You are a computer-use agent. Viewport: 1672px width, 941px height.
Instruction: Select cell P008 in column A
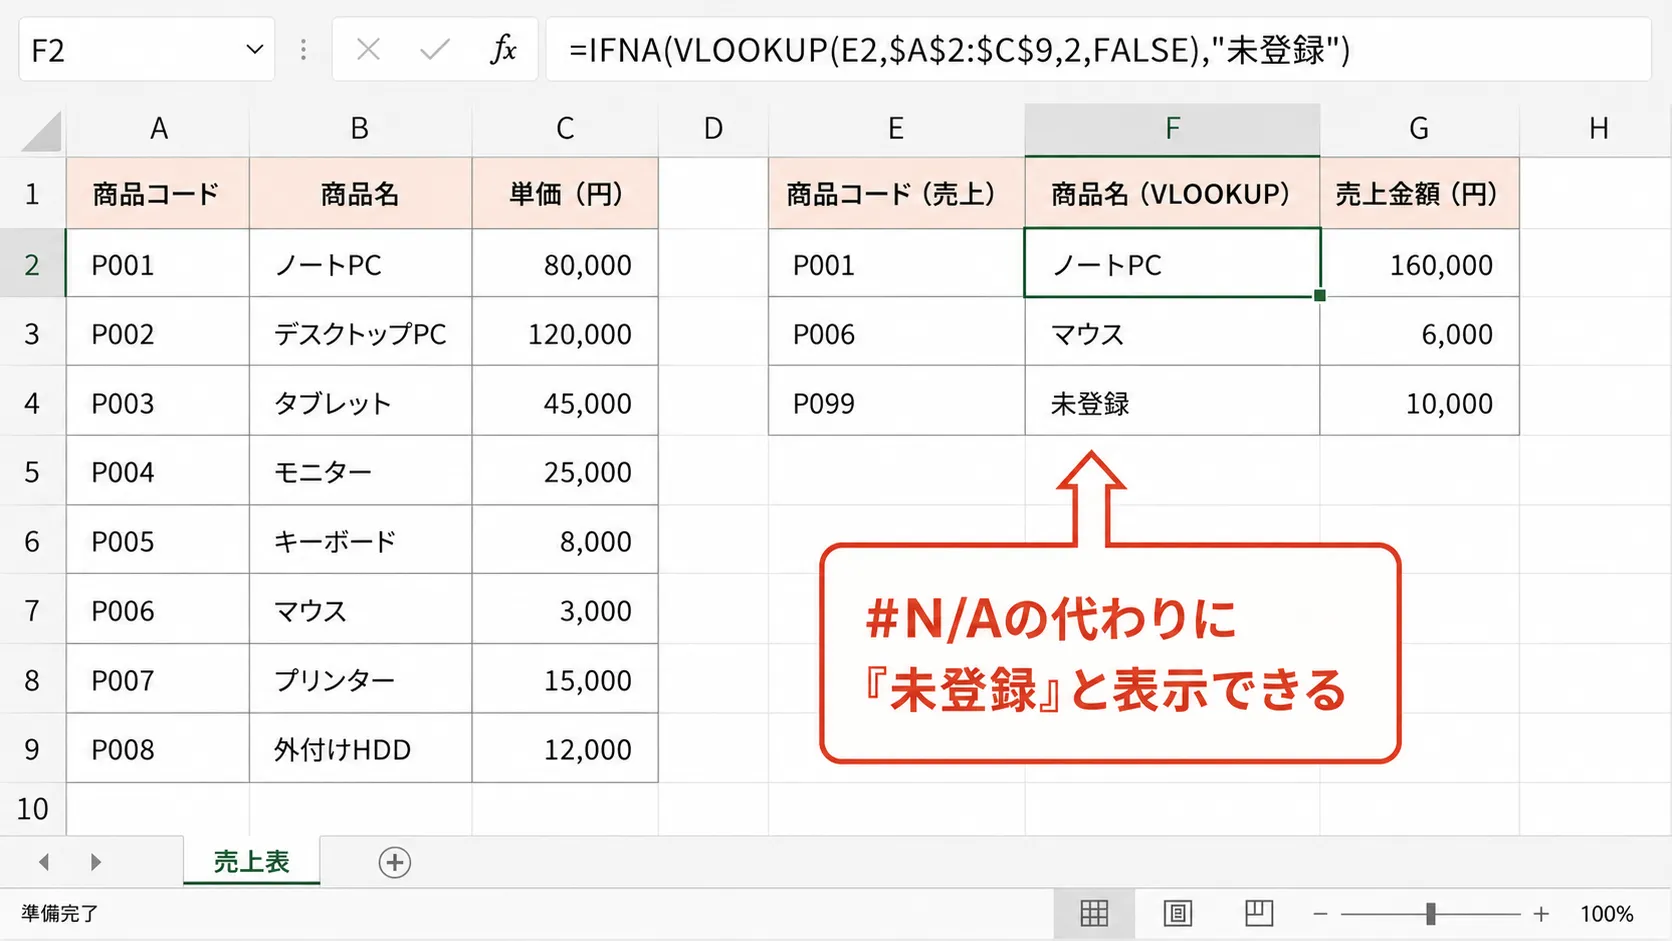158,749
